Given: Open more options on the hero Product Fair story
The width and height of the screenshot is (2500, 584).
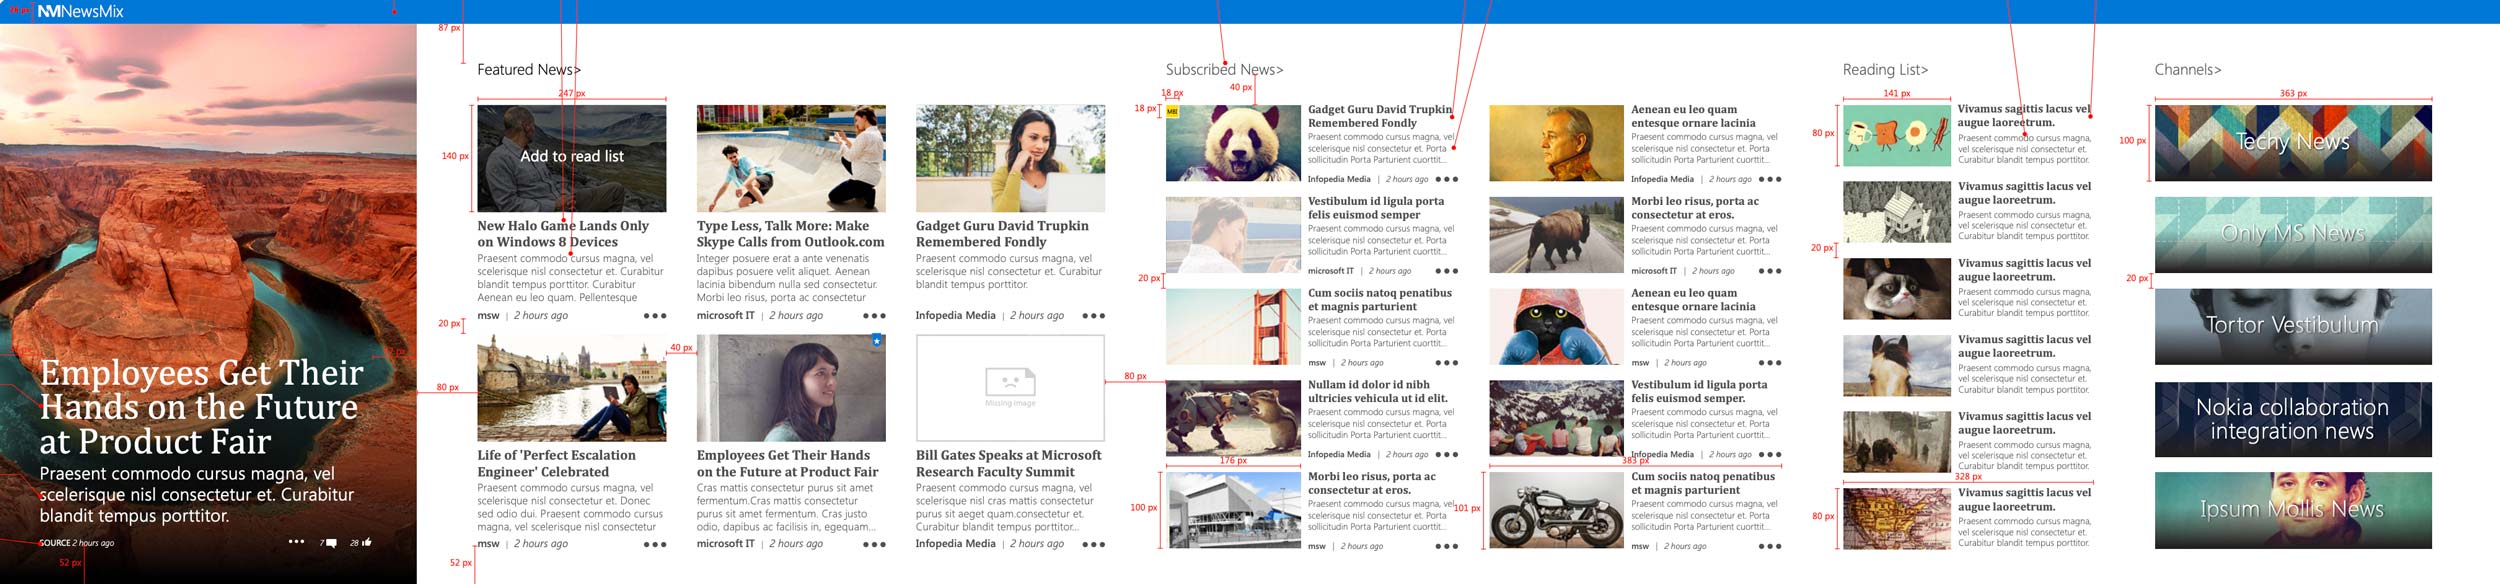Looking at the screenshot, I should [296, 542].
